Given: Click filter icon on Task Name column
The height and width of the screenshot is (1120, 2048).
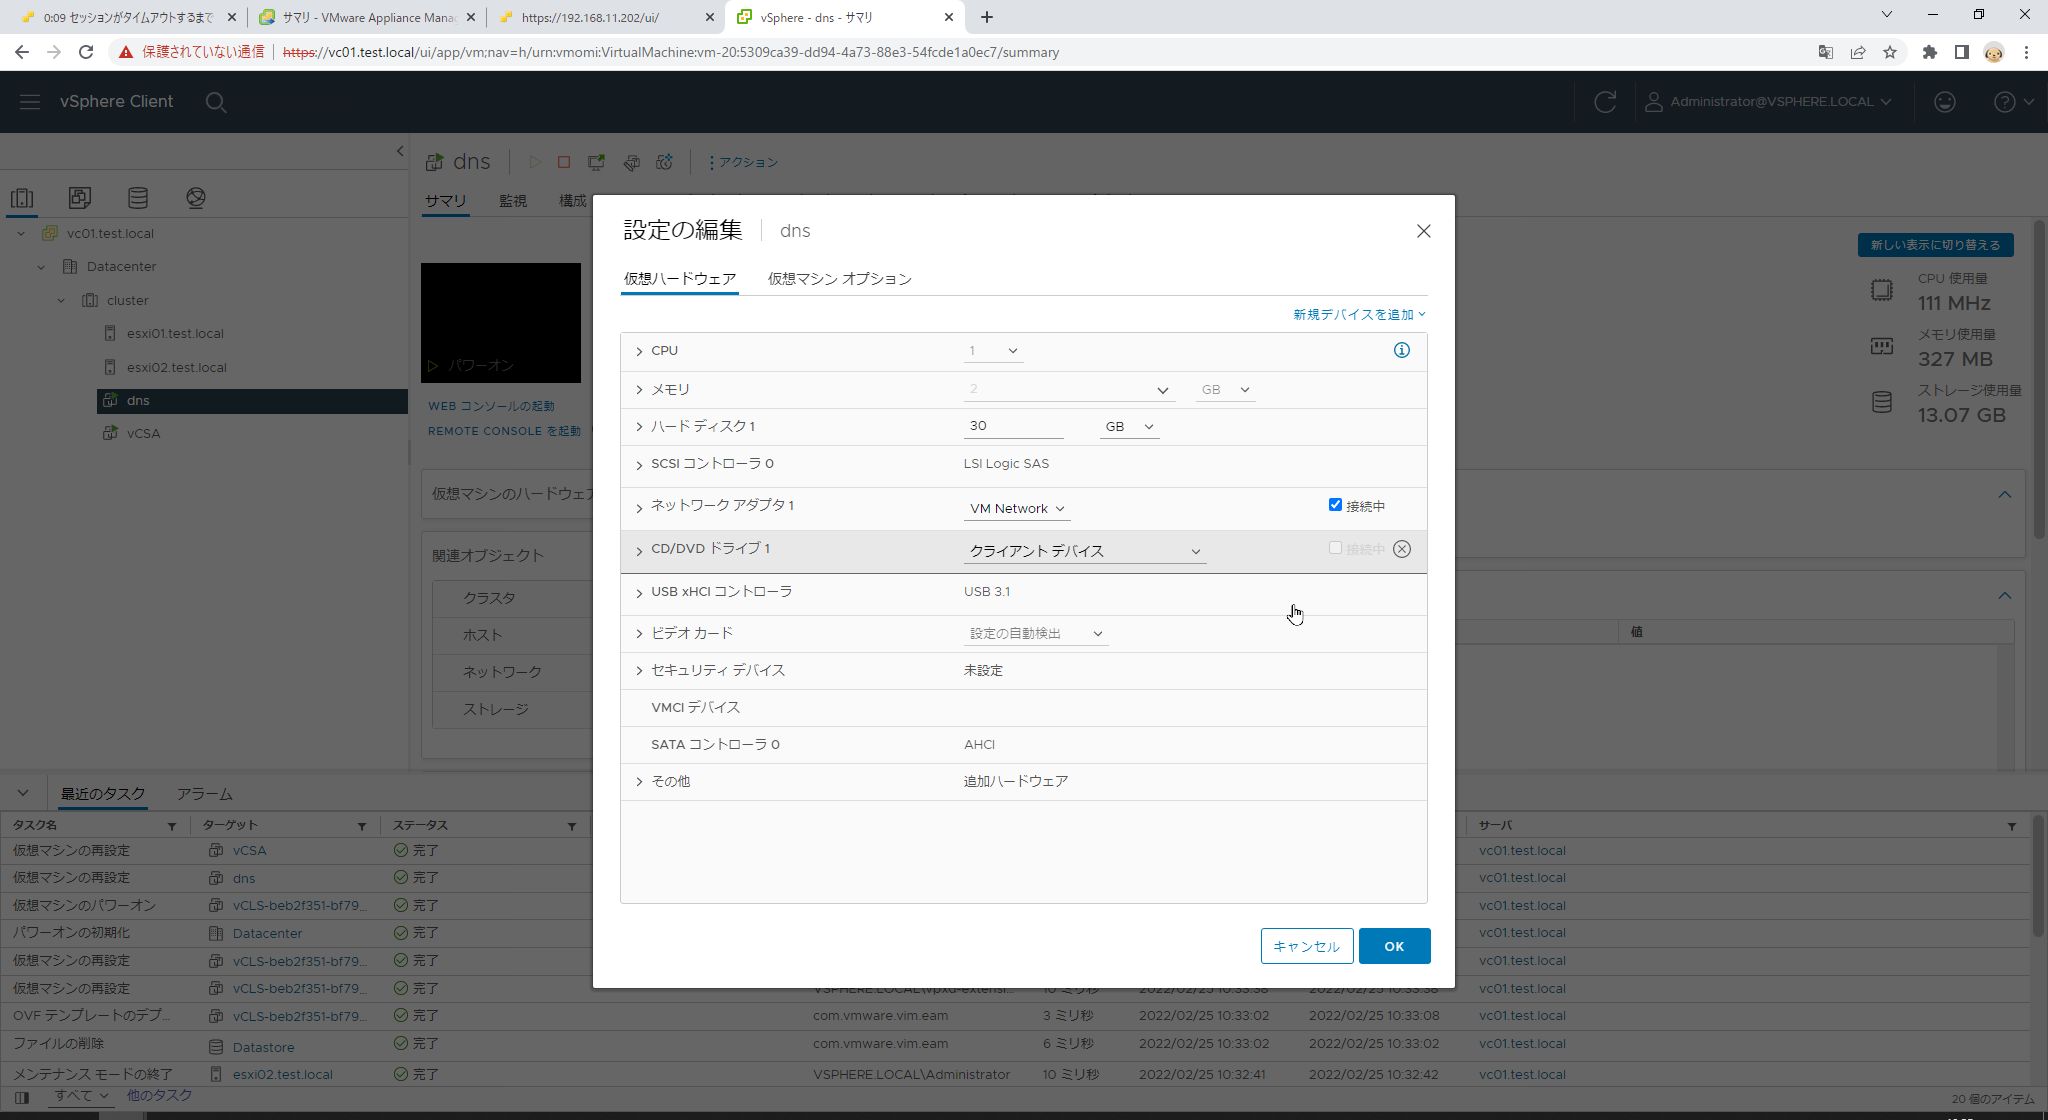Looking at the screenshot, I should click(x=172, y=826).
